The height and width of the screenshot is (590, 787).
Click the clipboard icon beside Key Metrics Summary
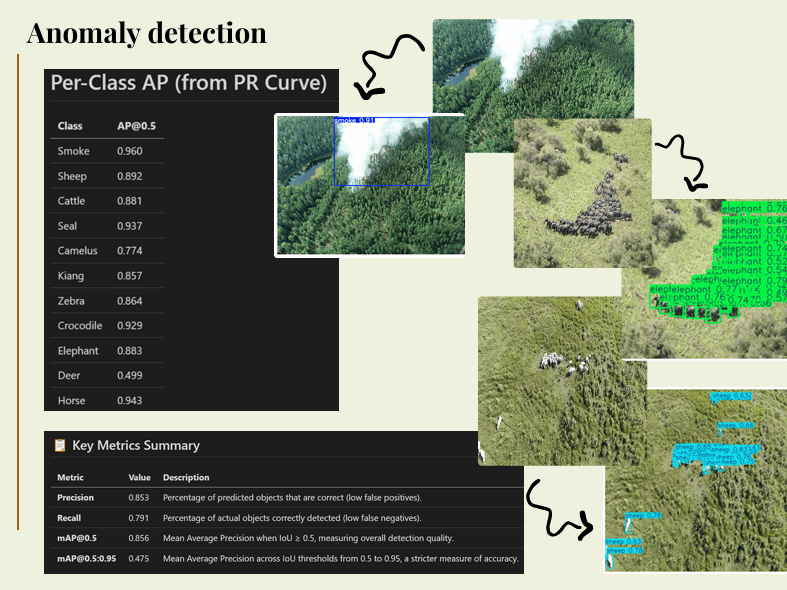pos(60,445)
